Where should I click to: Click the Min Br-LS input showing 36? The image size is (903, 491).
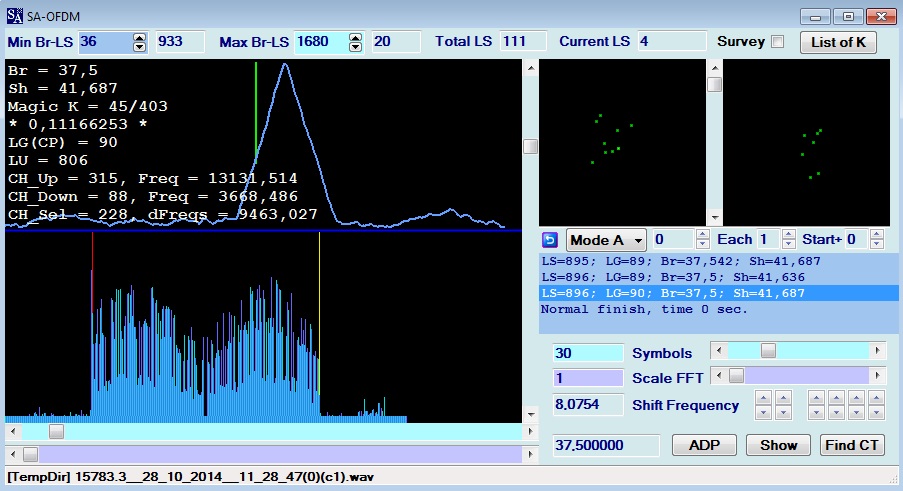coord(105,42)
